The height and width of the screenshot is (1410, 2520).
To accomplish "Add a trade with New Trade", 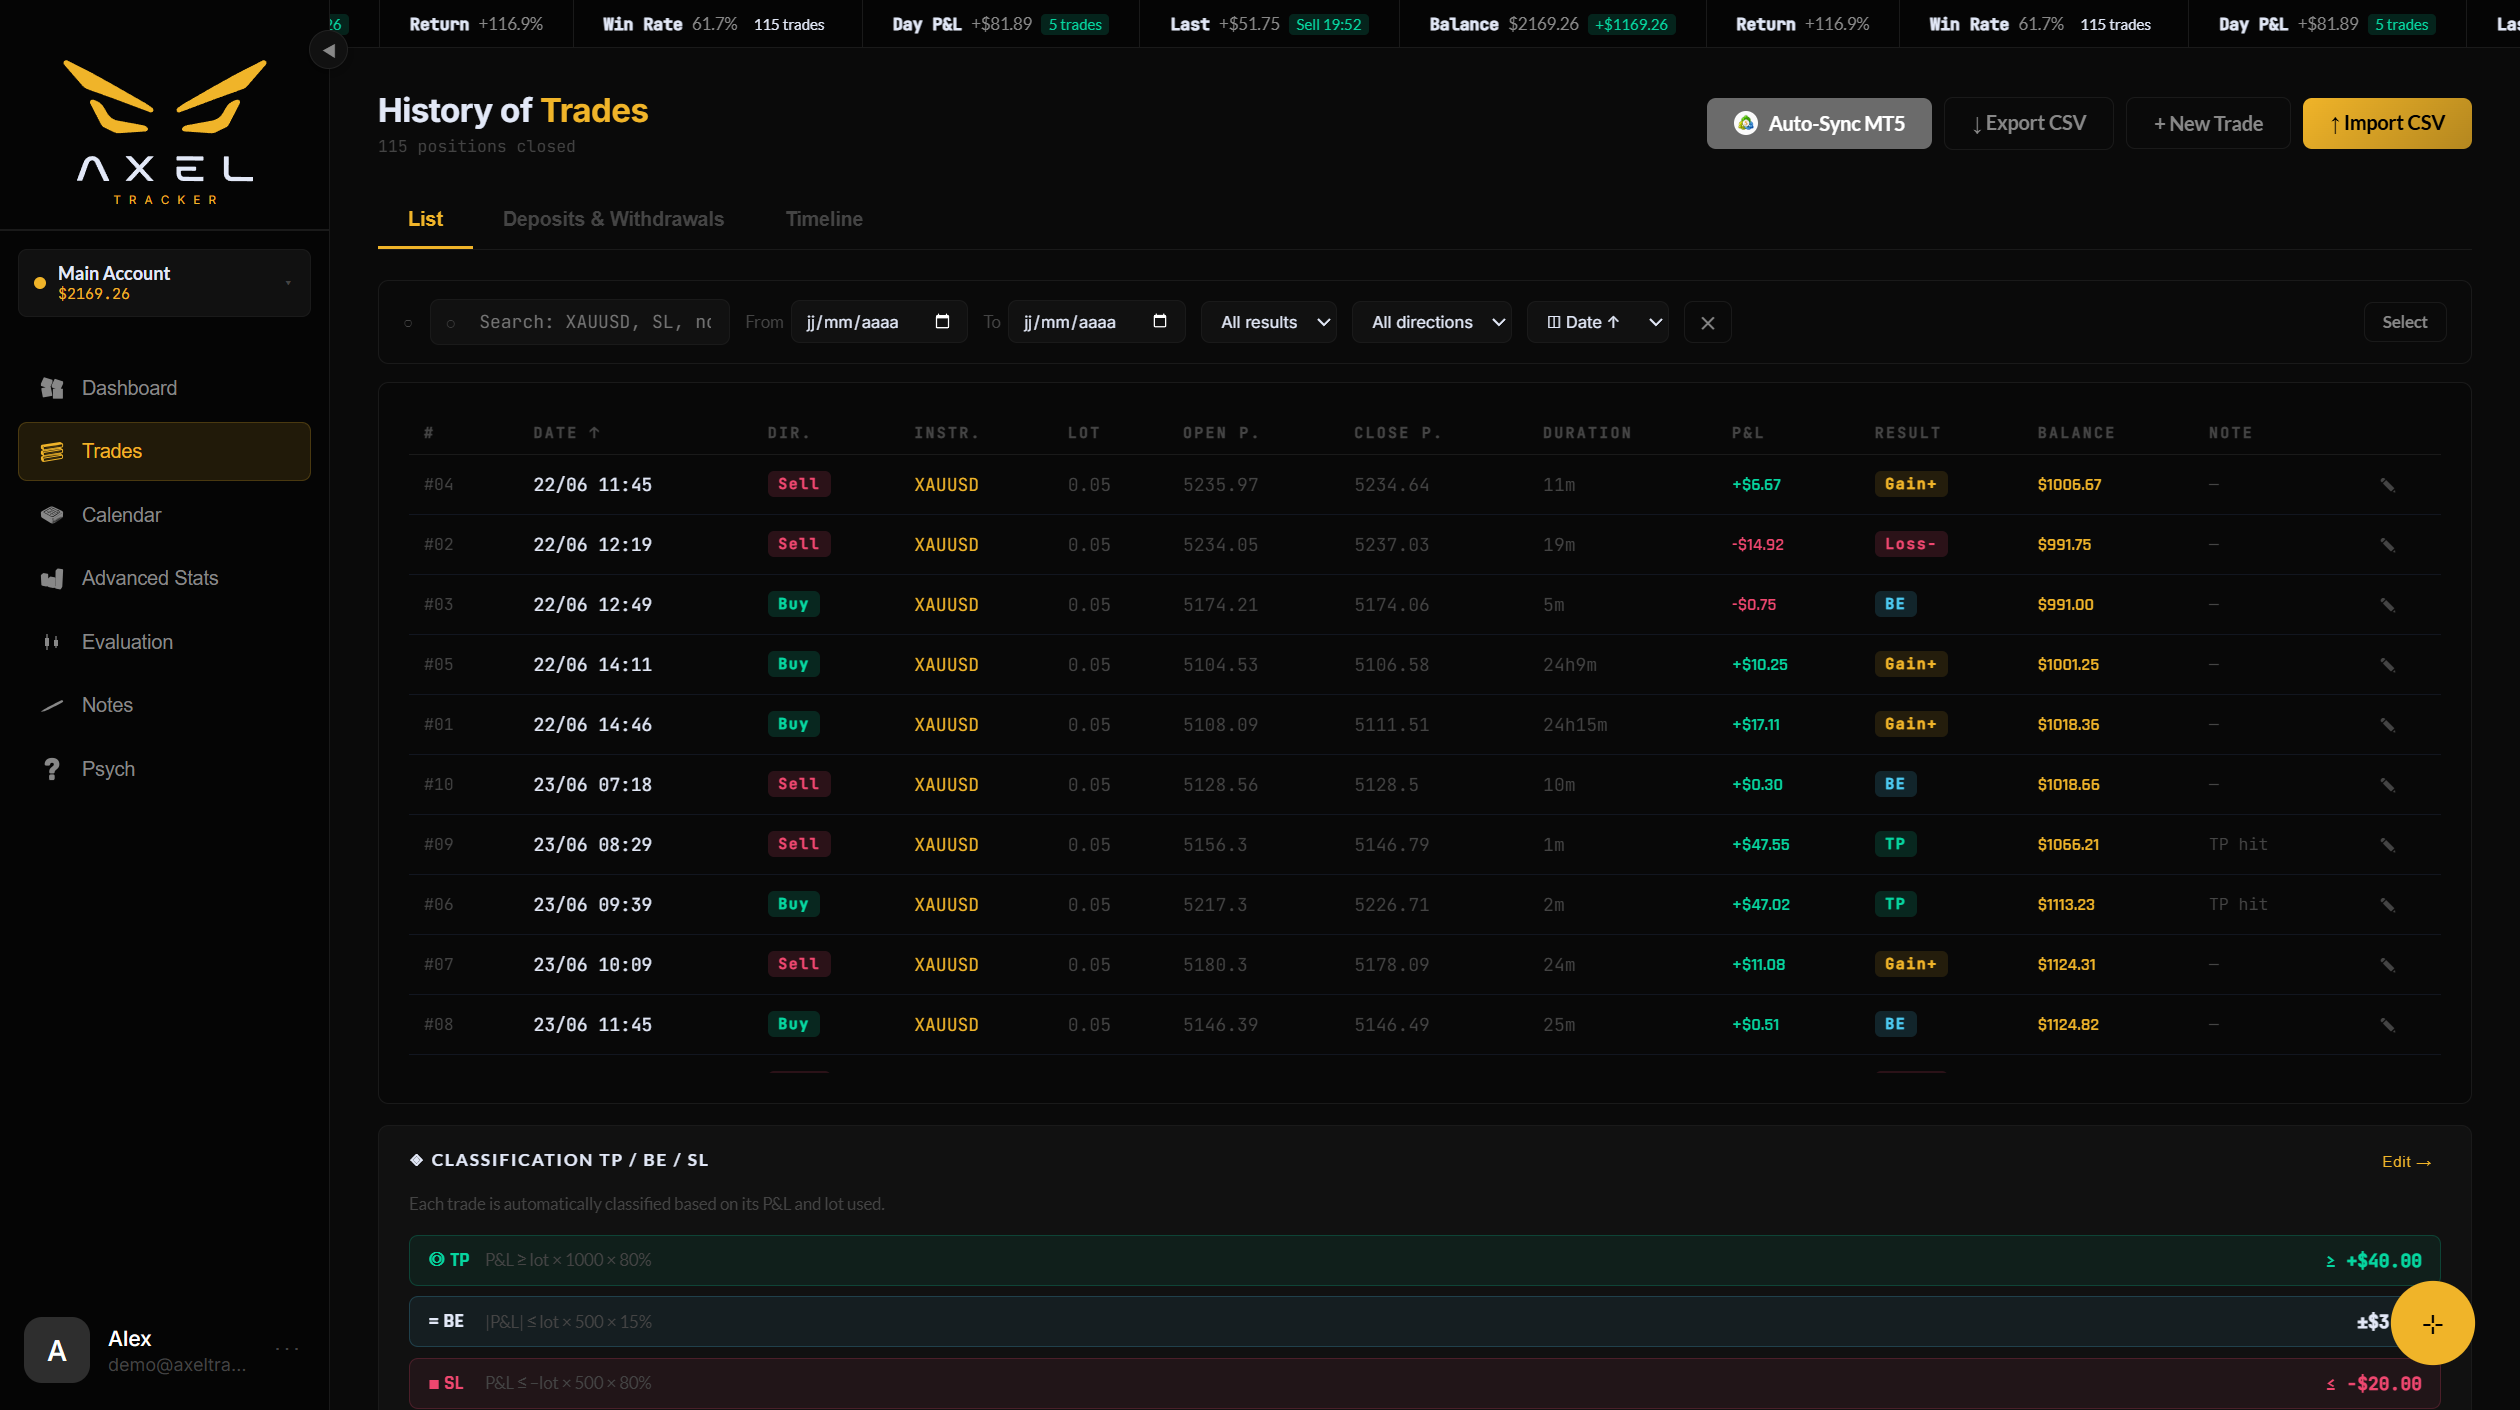I will pos(2207,123).
